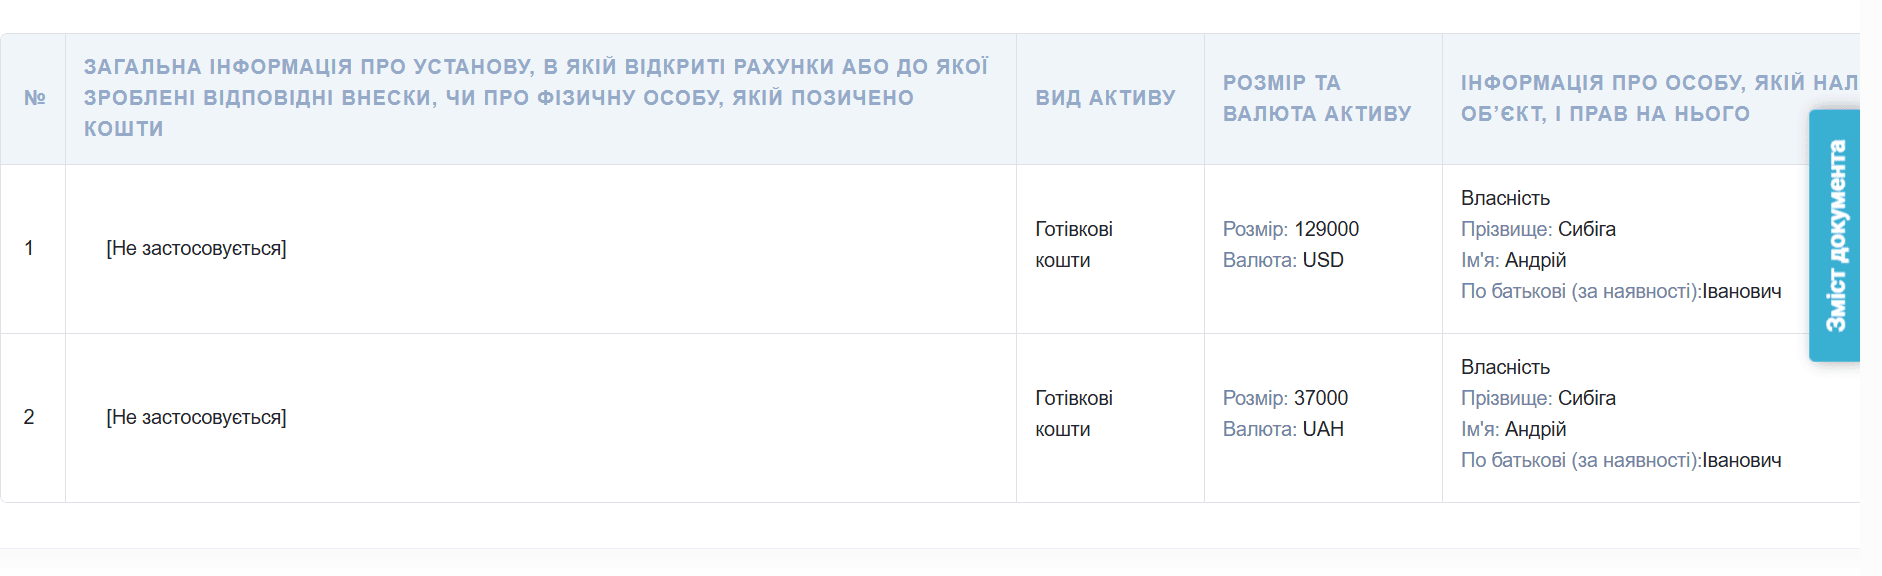Select the amount 37000
Screen dimensions: 1882x576
[1320, 398]
